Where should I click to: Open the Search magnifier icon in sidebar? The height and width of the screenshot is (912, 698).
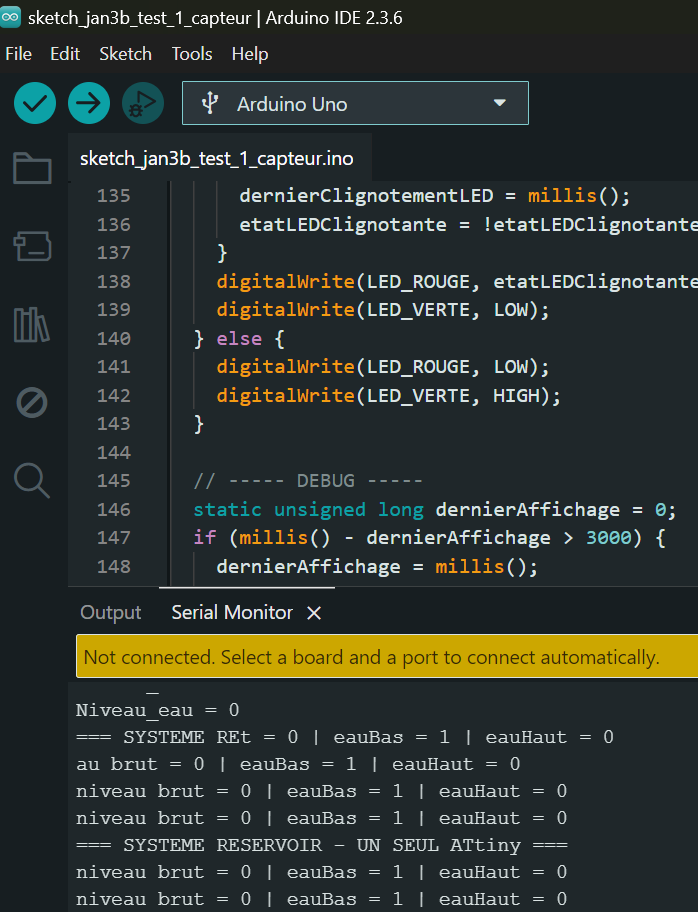(x=32, y=481)
